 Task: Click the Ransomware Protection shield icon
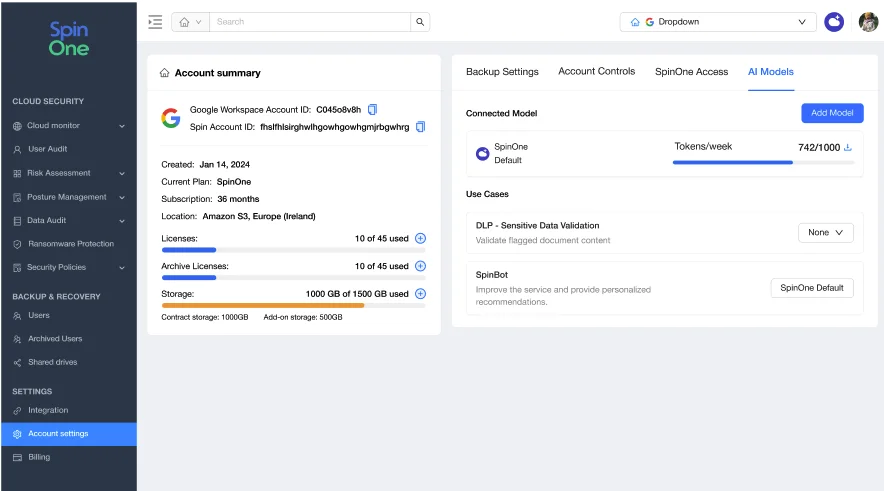[x=17, y=244]
